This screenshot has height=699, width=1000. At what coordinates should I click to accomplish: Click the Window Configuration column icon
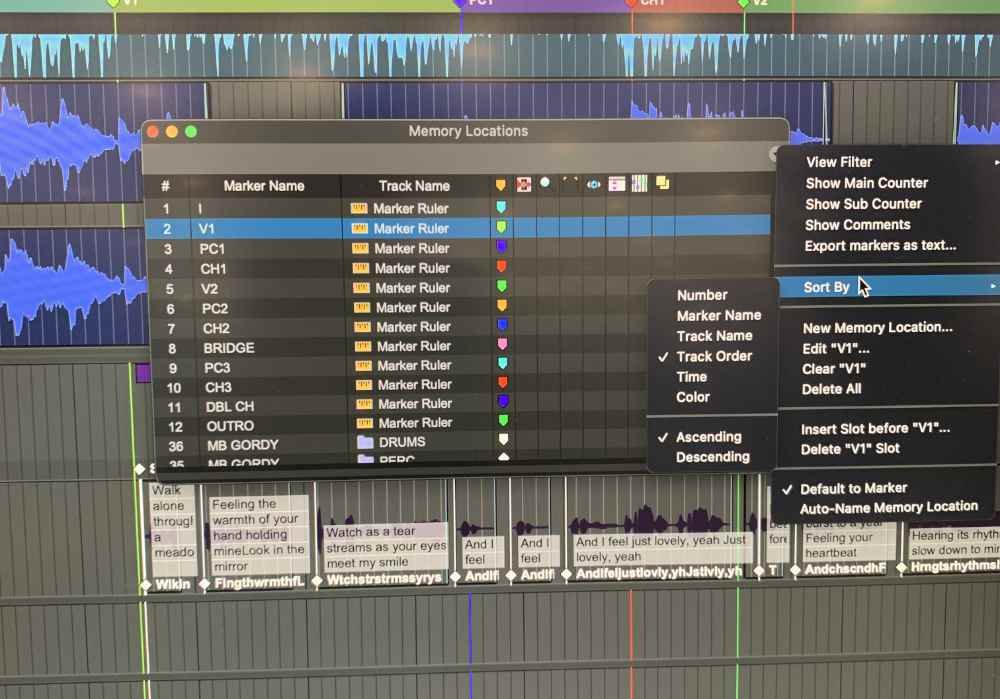[x=662, y=183]
